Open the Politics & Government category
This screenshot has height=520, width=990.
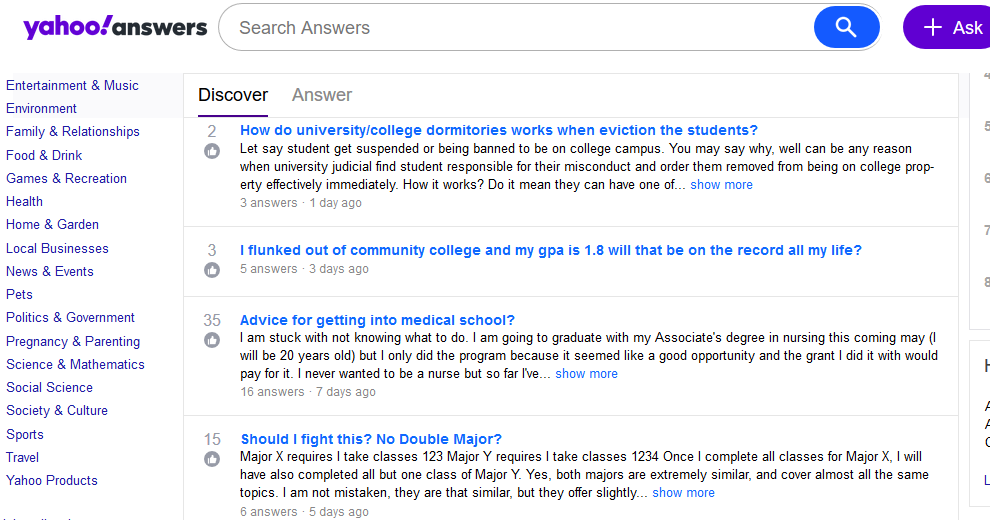coord(70,317)
